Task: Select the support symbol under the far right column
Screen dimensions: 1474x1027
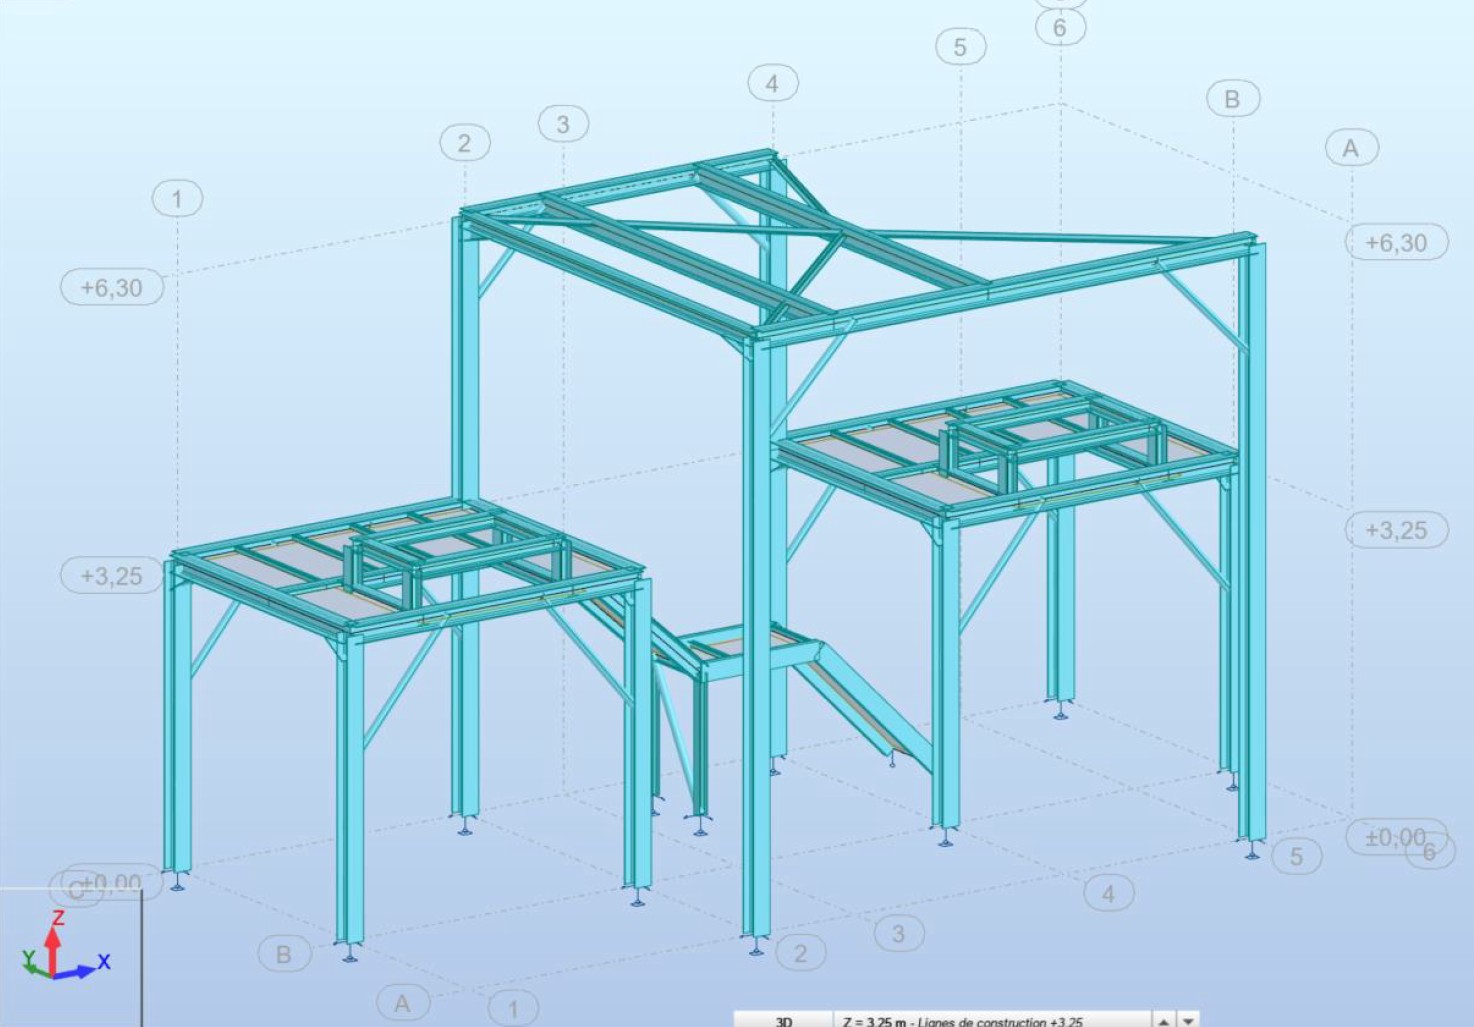Action: pyautogui.click(x=1252, y=851)
